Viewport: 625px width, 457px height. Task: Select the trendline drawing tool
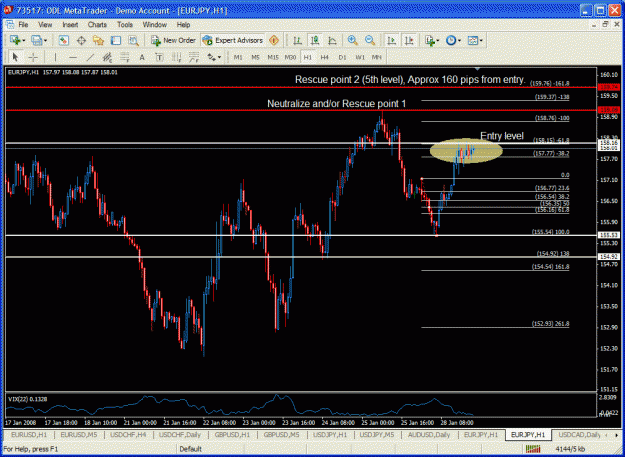(90, 57)
